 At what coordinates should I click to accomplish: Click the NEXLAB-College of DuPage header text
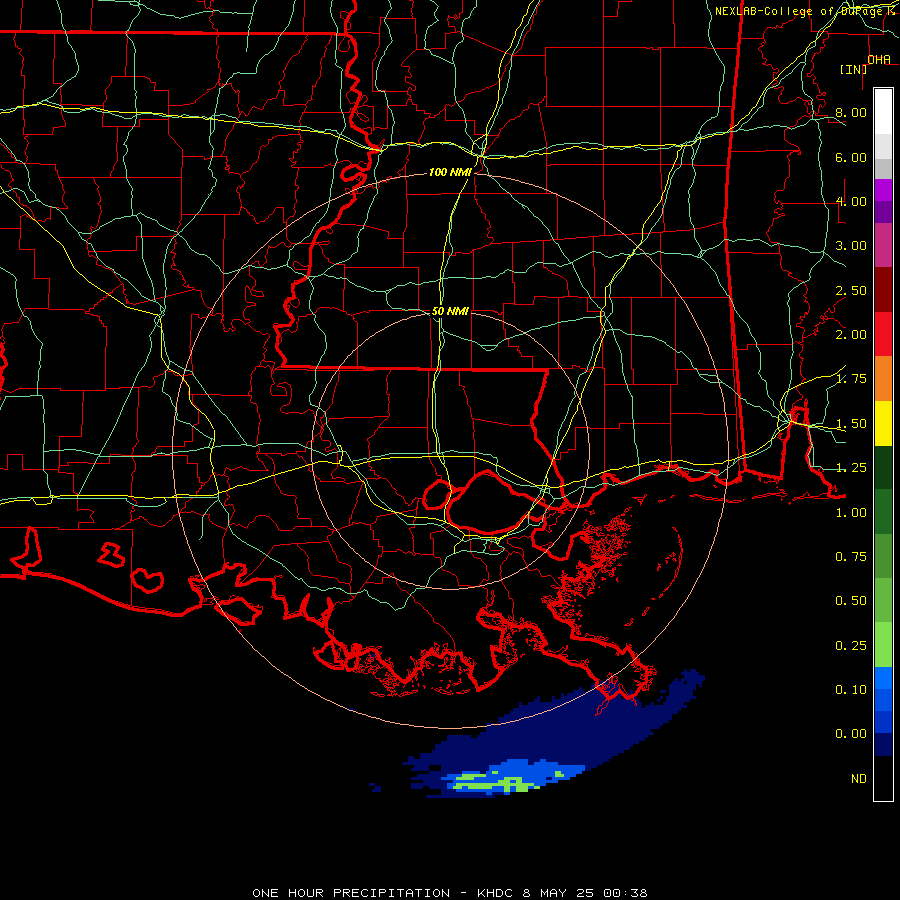coord(804,11)
